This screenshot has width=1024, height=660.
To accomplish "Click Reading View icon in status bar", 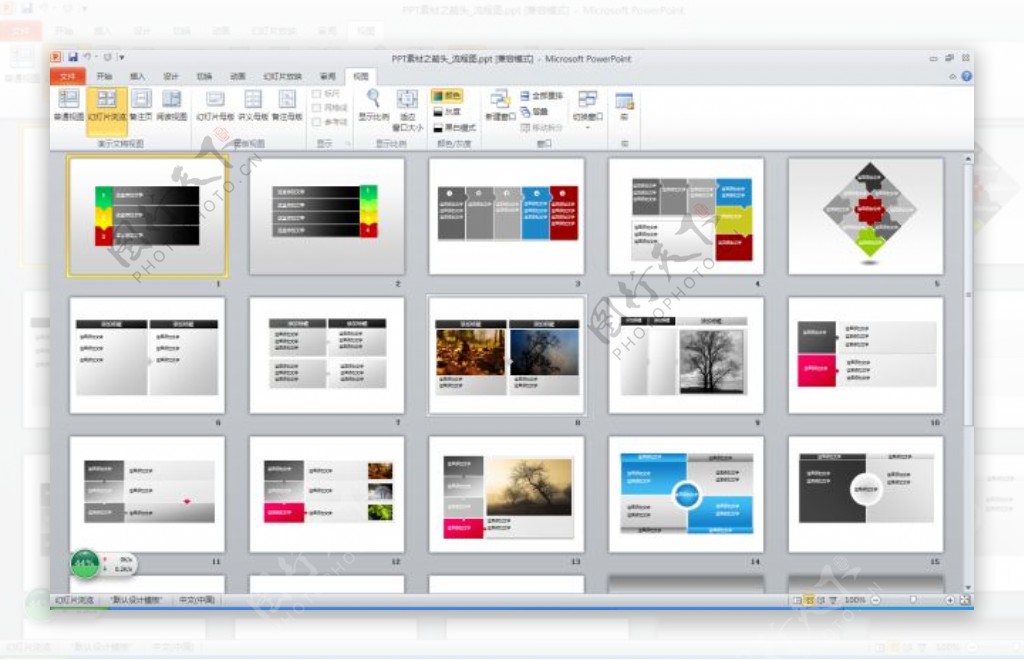I will [821, 600].
